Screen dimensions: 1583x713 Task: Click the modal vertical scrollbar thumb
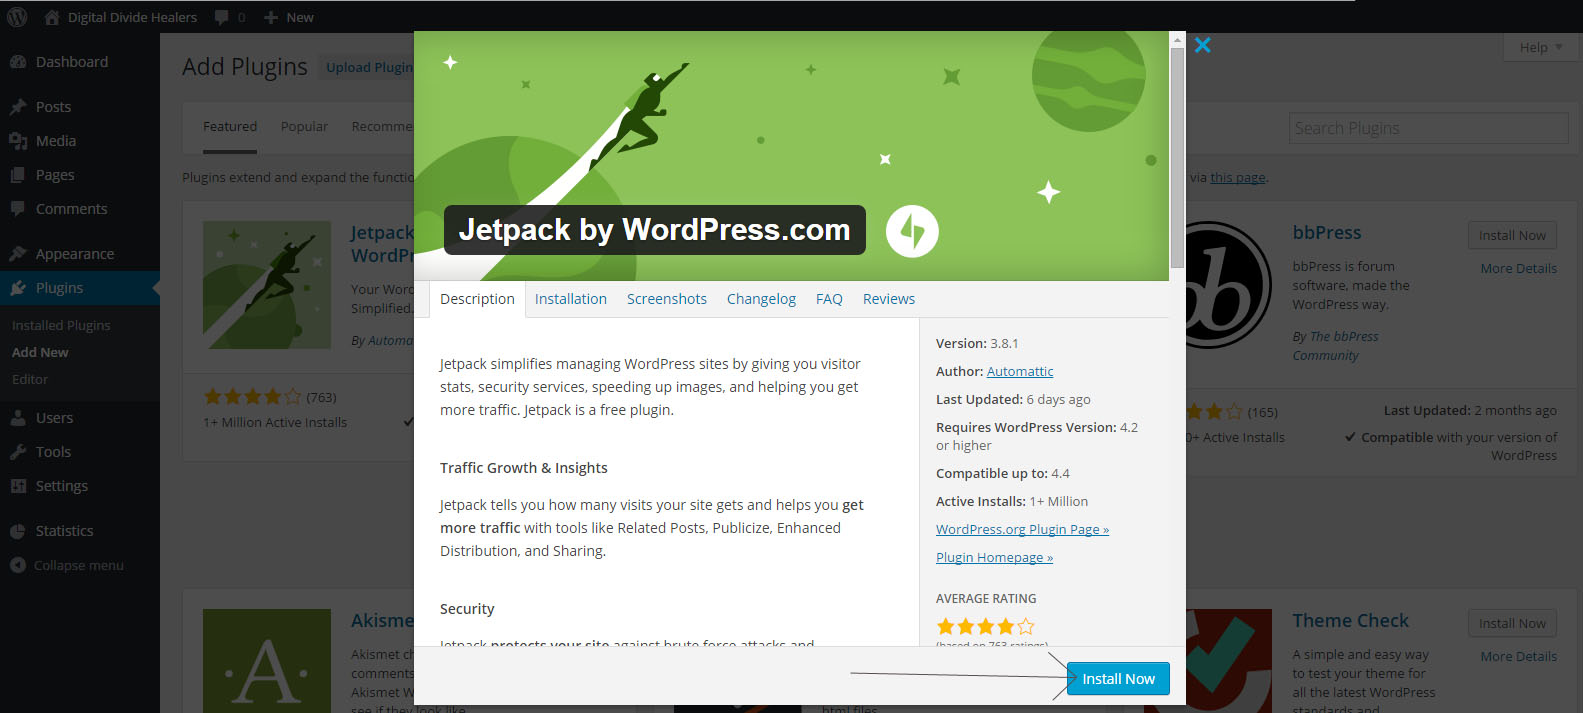click(x=1177, y=158)
